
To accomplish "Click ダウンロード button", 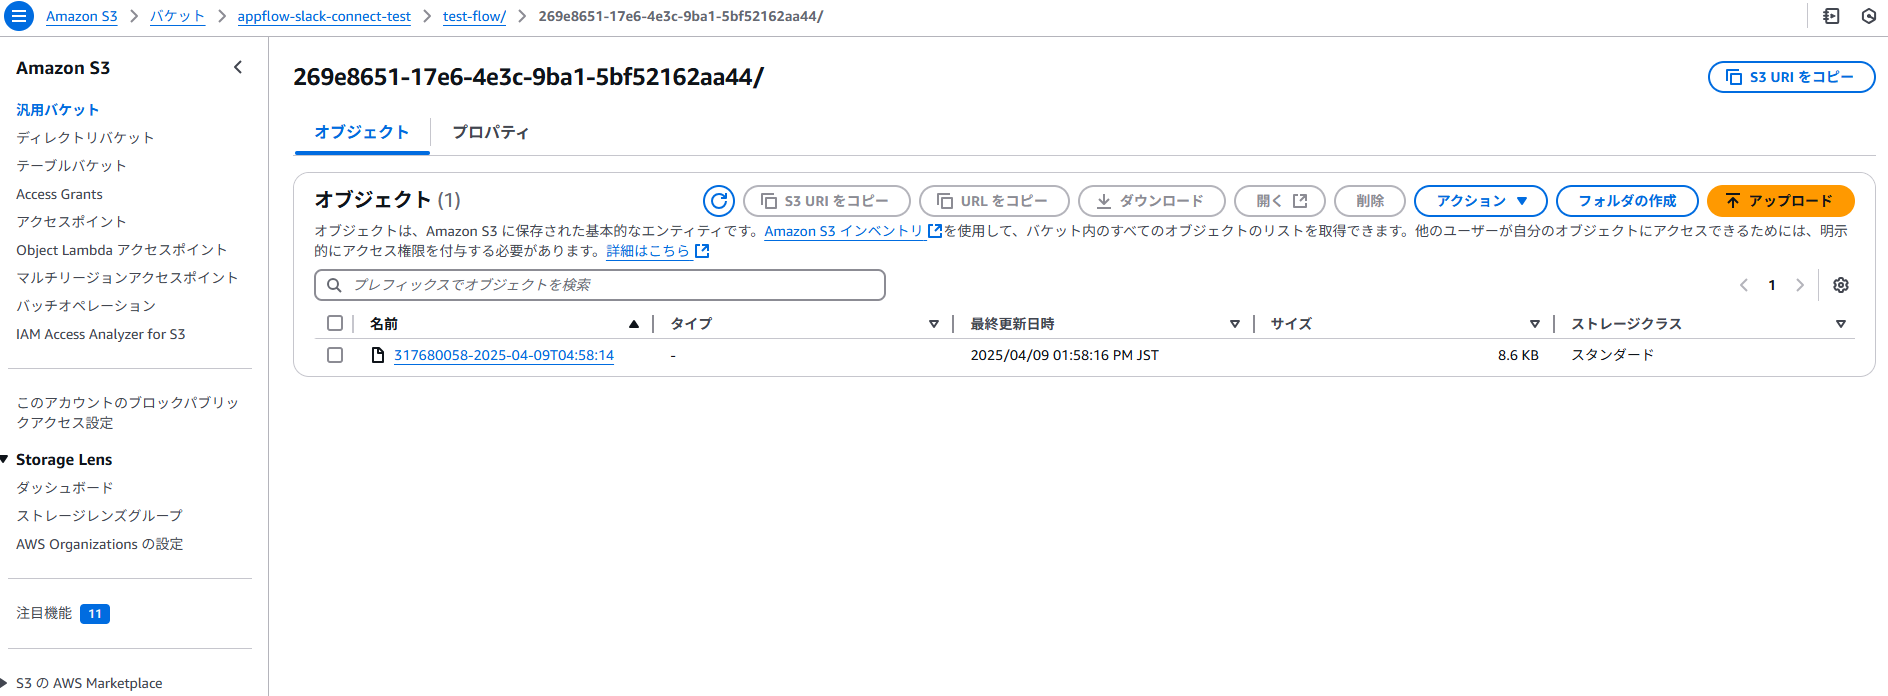I will coord(1151,201).
